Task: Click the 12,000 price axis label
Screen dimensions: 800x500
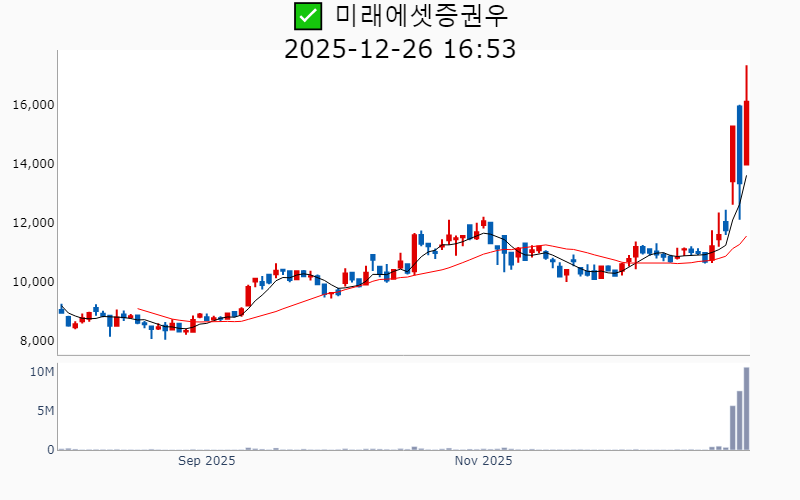Action: point(33,223)
